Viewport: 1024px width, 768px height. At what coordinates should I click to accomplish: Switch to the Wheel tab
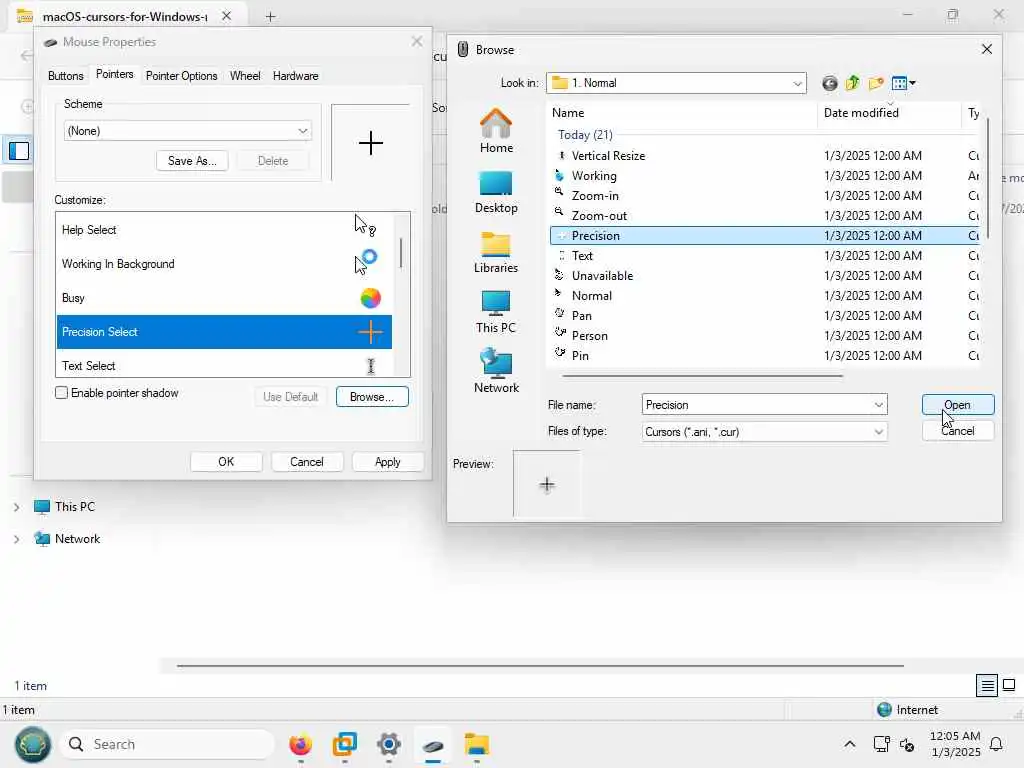[x=245, y=76]
